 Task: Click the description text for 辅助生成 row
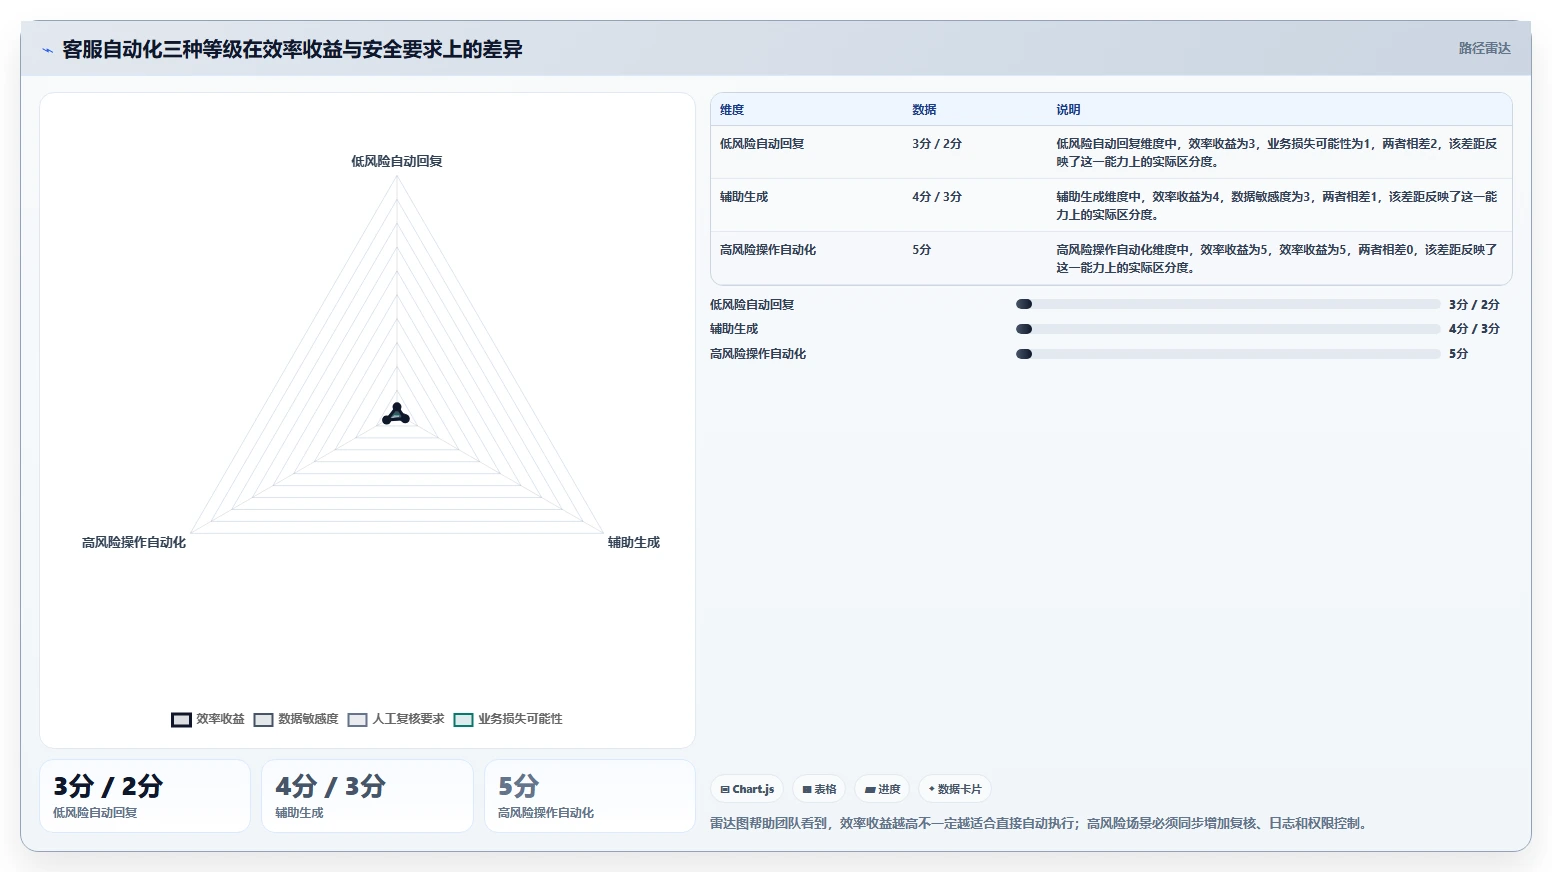(1277, 206)
